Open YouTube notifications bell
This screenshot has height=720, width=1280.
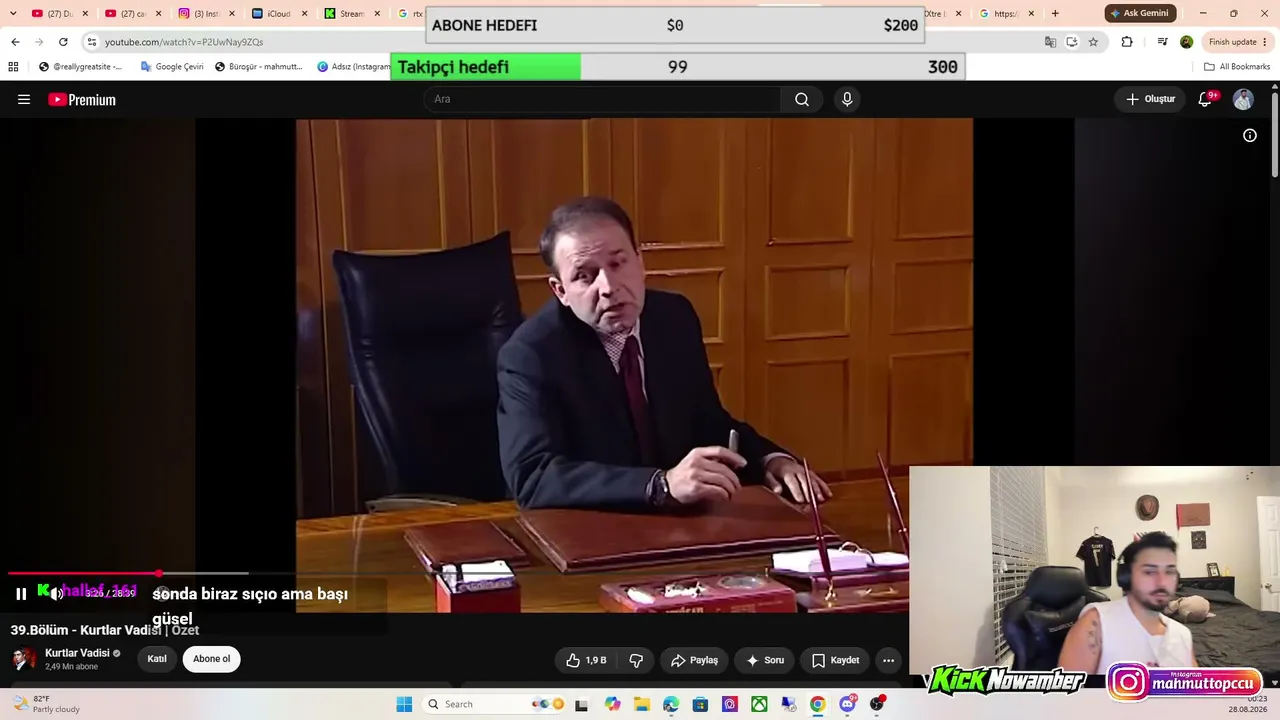click(x=1205, y=99)
